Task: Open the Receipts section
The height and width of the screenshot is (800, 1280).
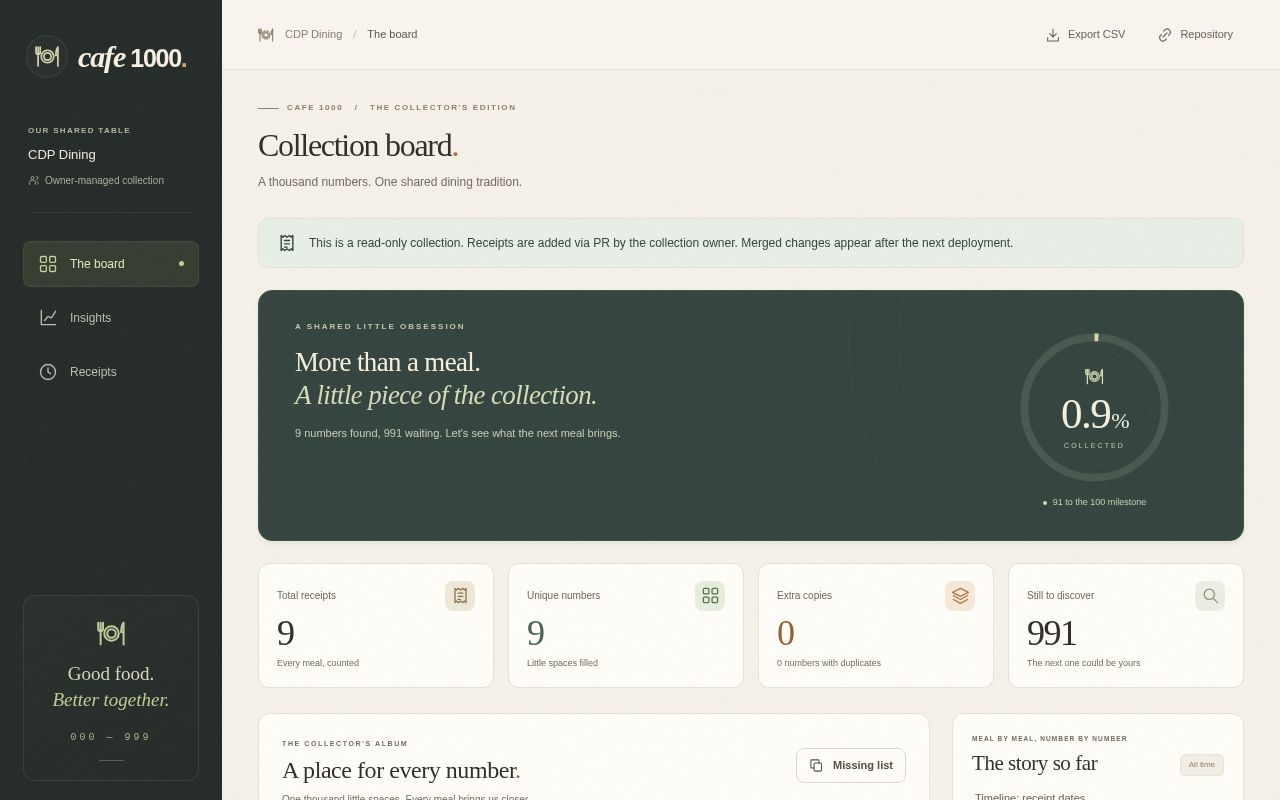Action: [x=111, y=372]
